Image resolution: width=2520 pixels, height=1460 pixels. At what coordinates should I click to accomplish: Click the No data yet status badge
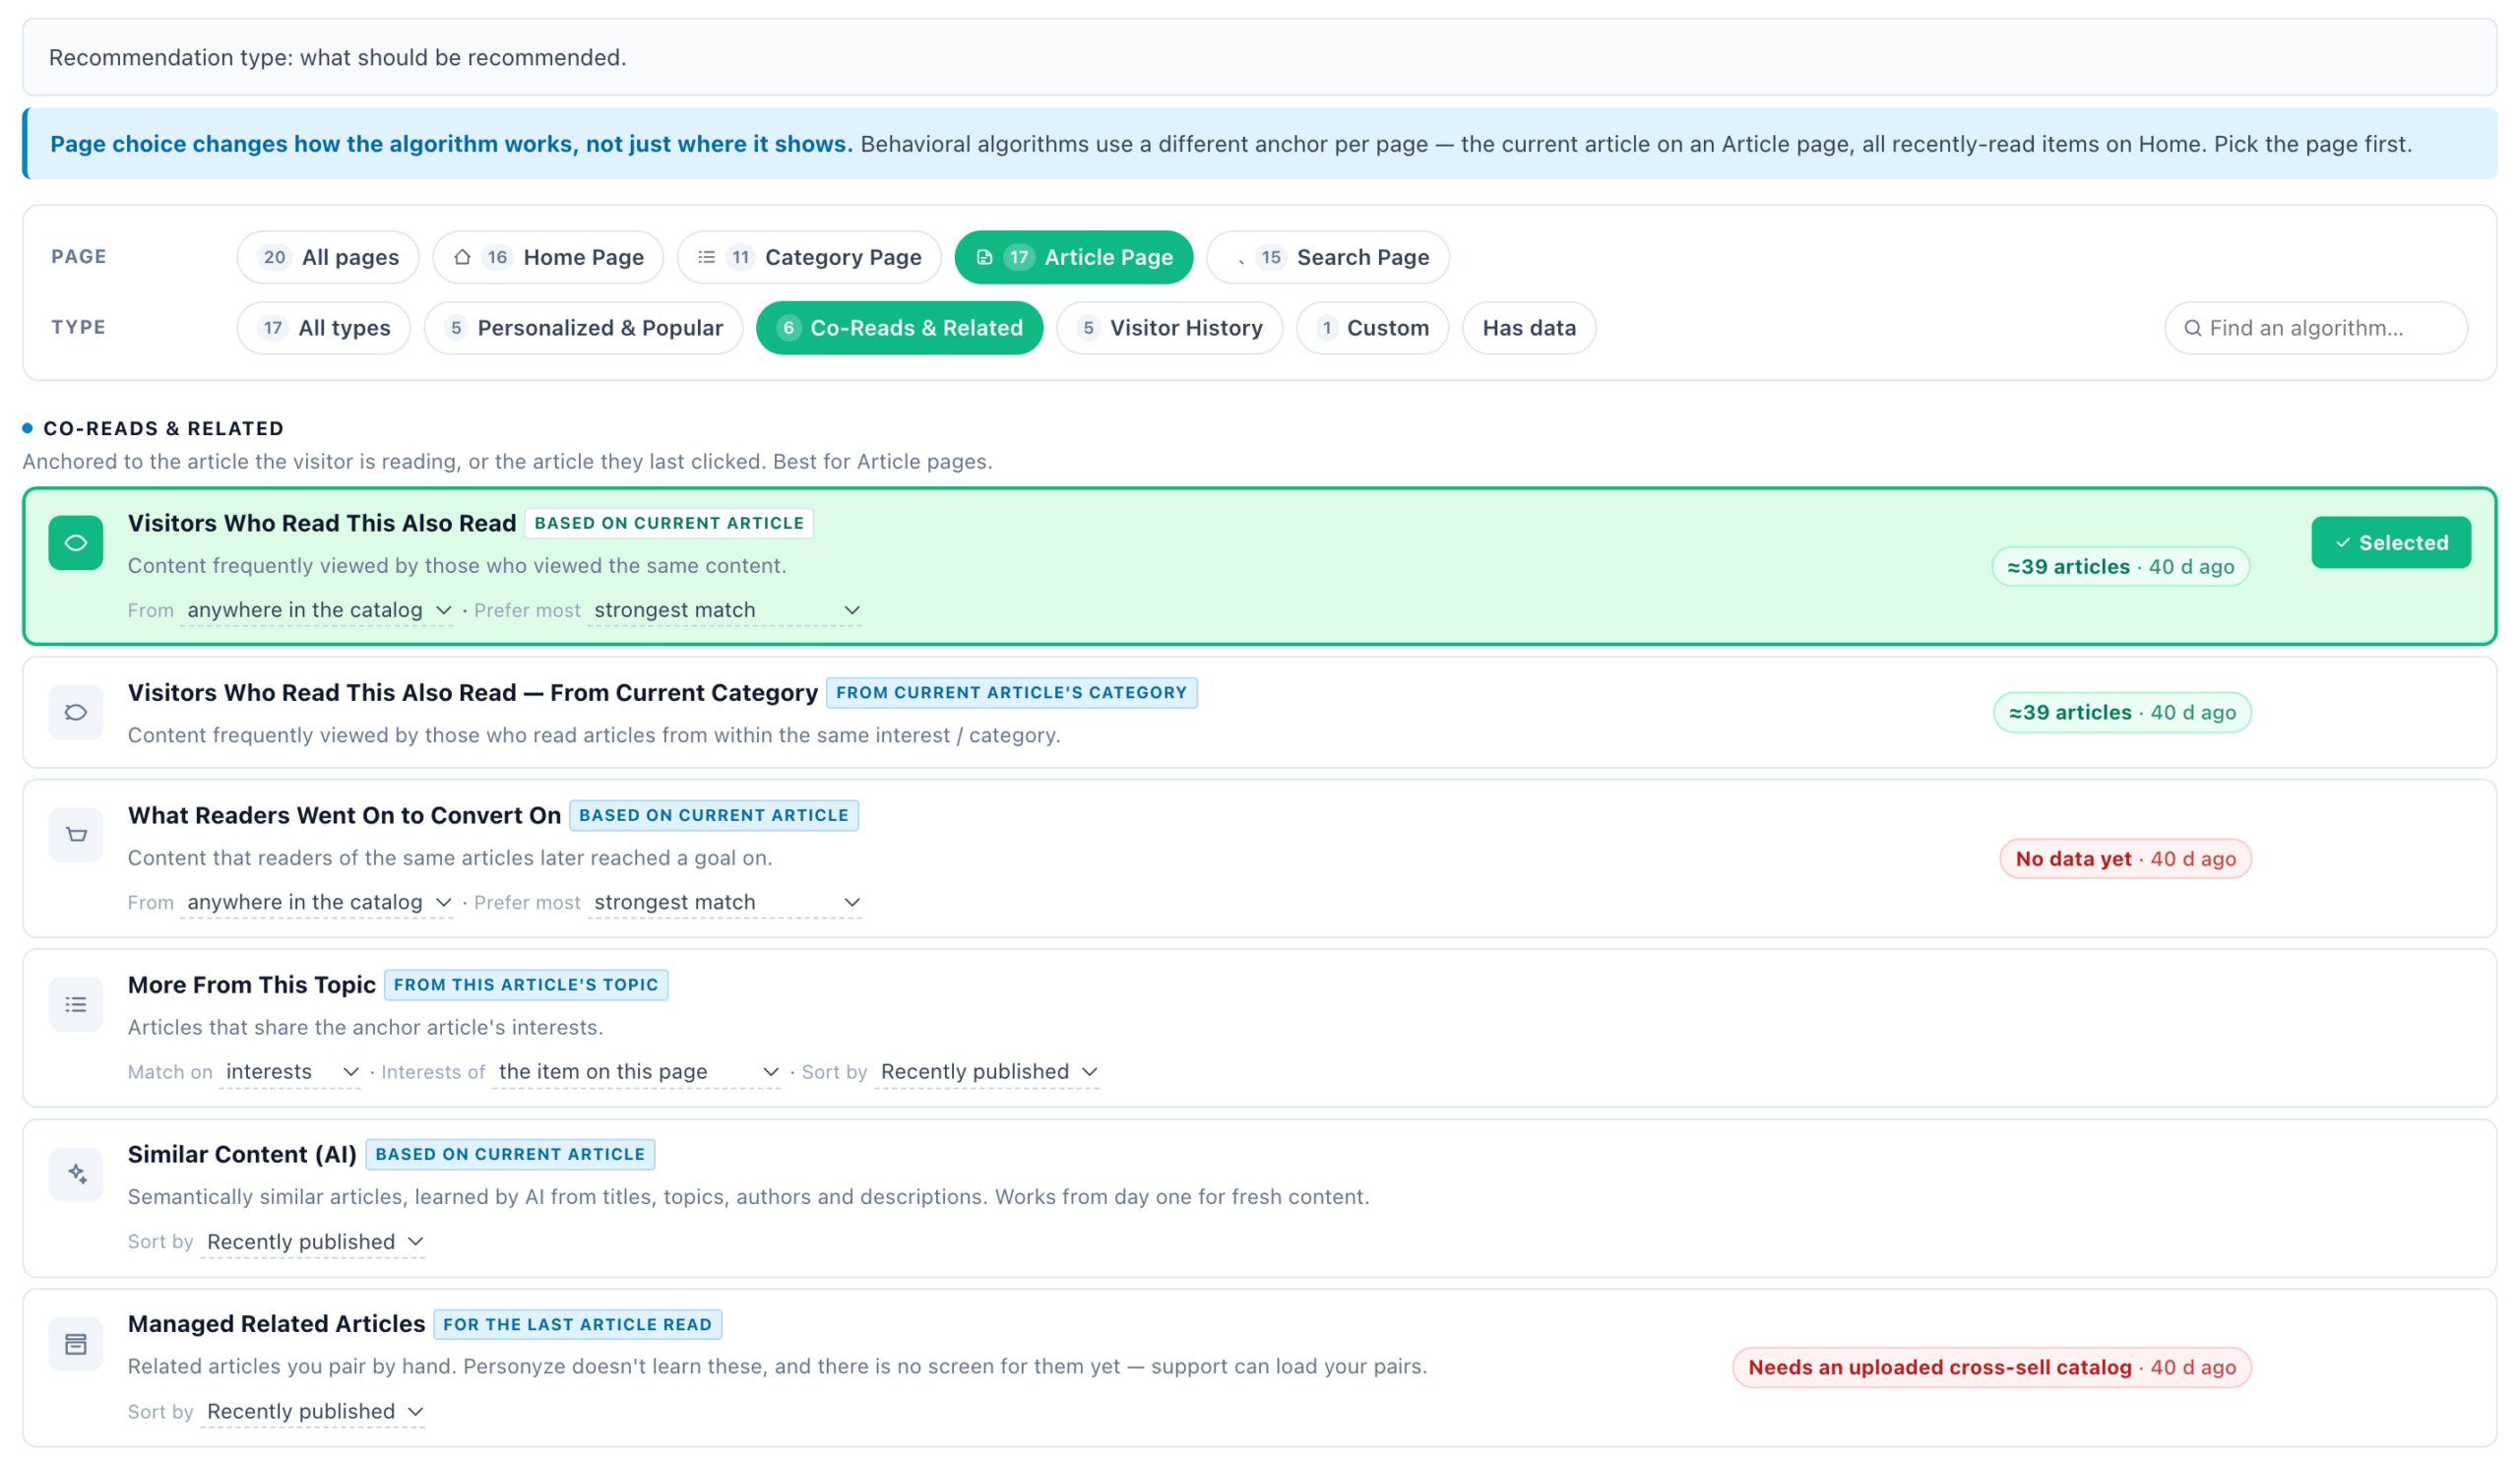(2125, 859)
